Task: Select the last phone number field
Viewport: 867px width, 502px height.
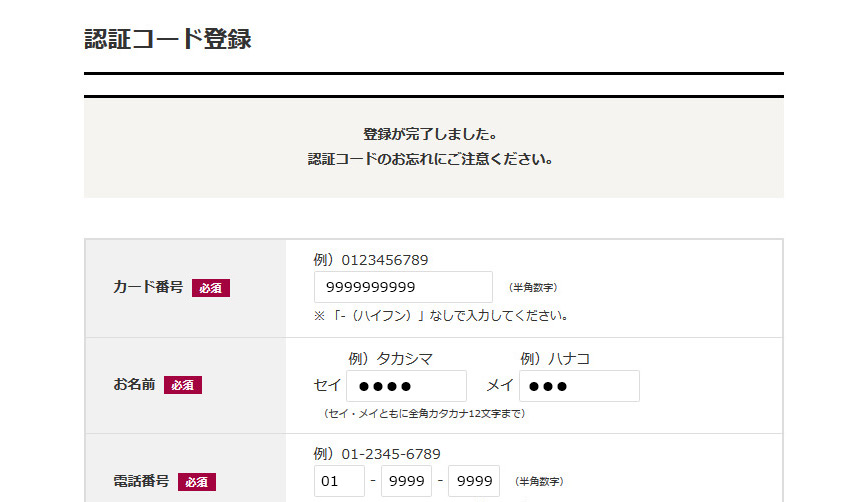Action: (x=473, y=481)
